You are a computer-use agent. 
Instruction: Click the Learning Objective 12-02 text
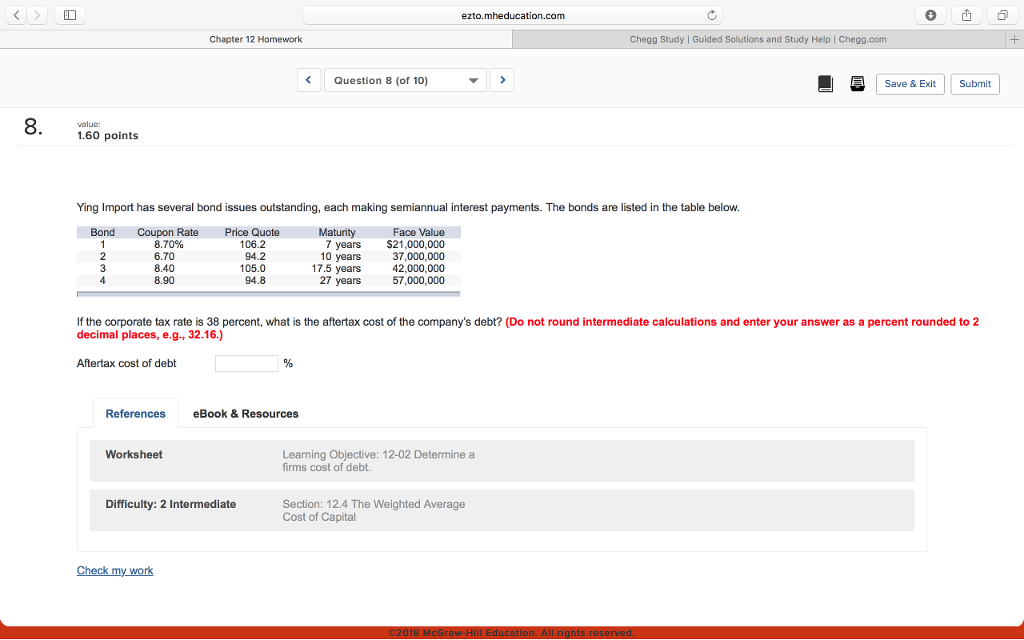[379, 461]
